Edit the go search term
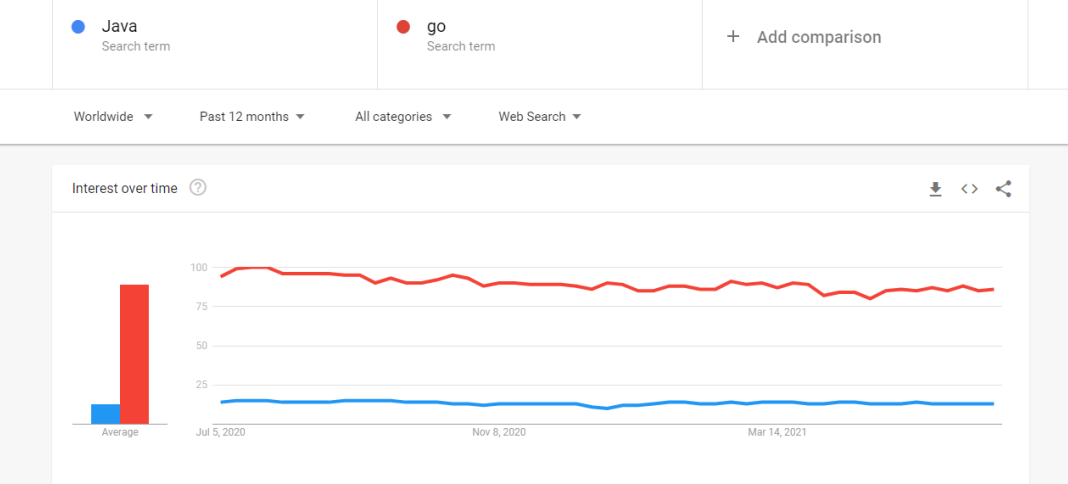The image size is (1068, 484). (x=539, y=37)
